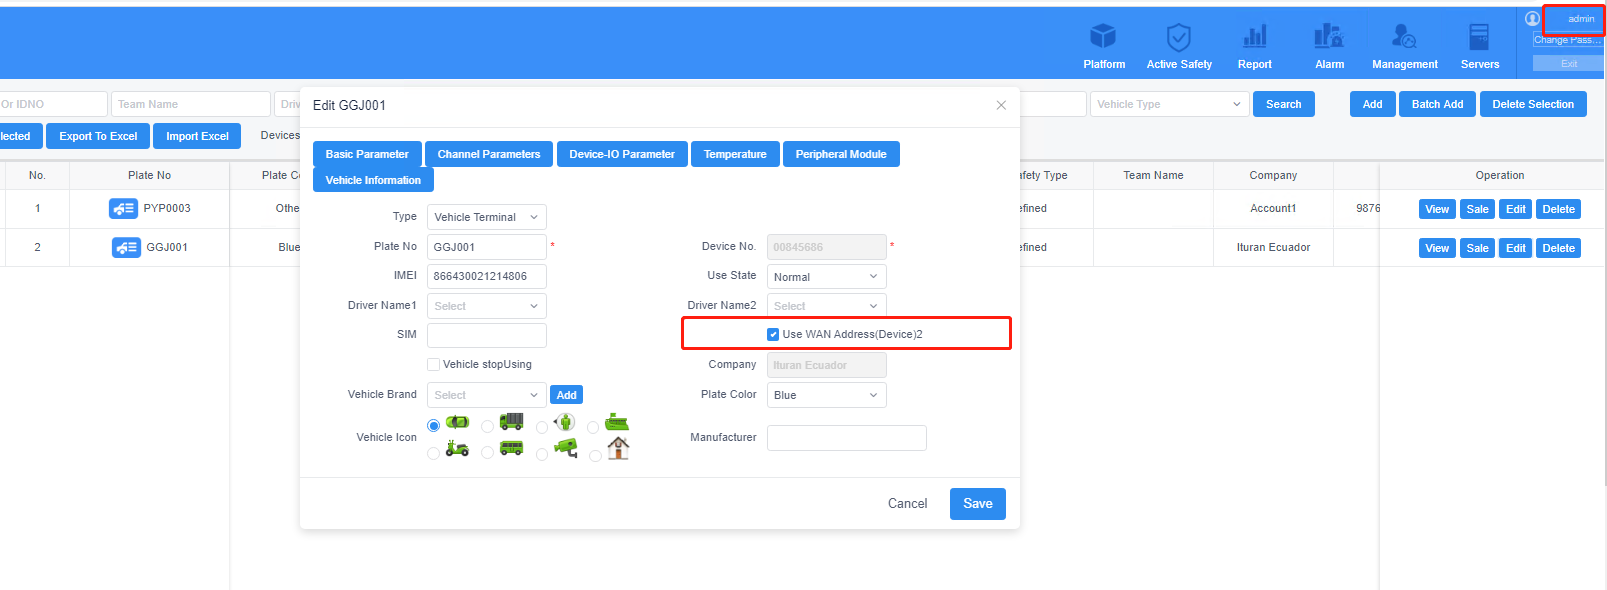Click View for the Ituran Ecuador row
The image size is (1607, 590).
pyautogui.click(x=1437, y=248)
